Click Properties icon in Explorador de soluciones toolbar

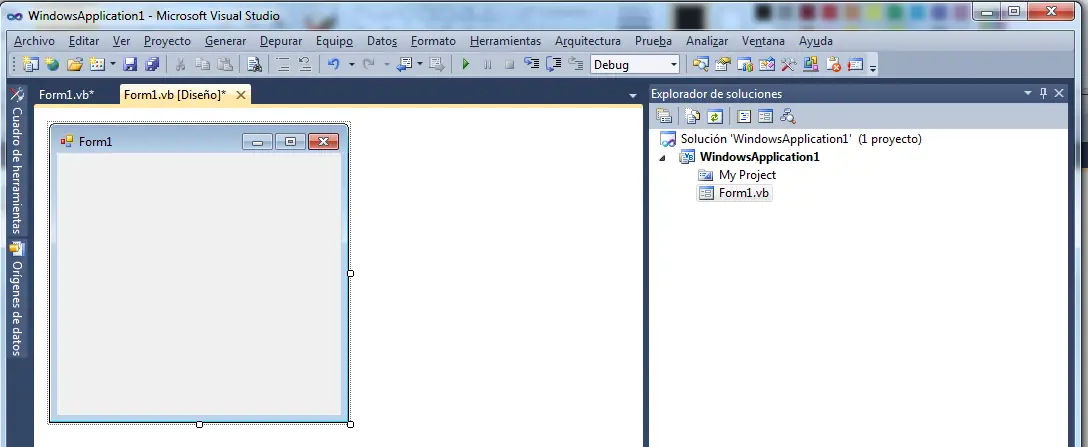click(x=664, y=116)
